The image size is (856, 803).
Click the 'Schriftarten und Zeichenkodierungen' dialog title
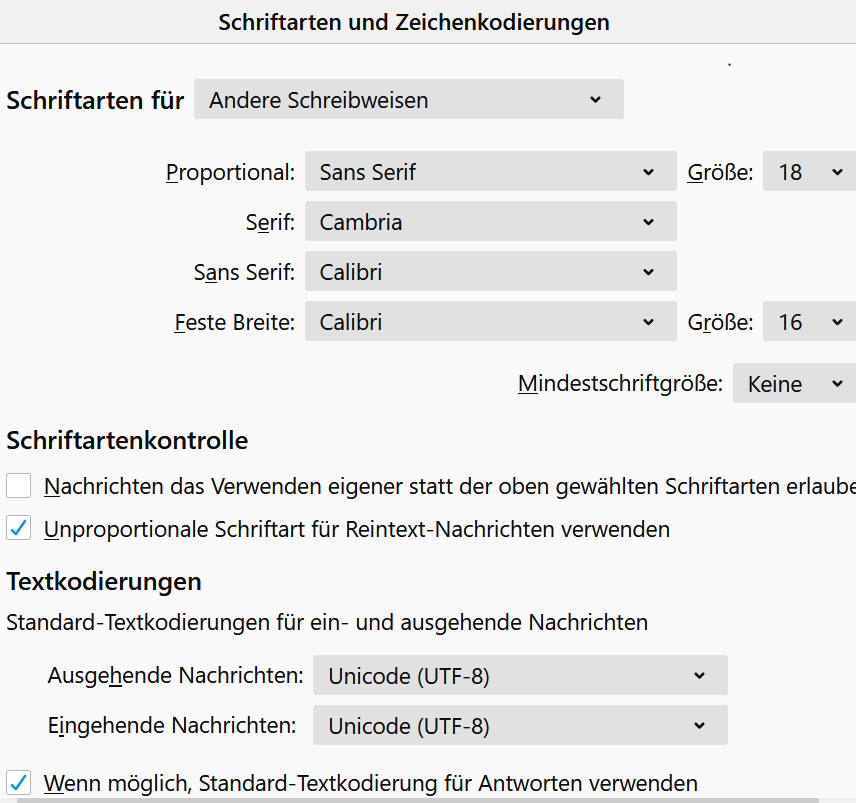click(414, 22)
